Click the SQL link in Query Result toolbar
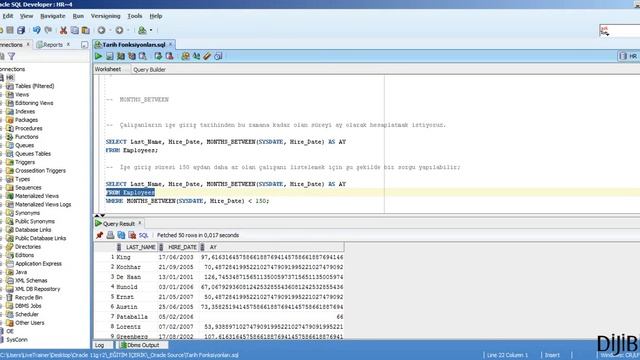640x360 pixels. click(143, 236)
